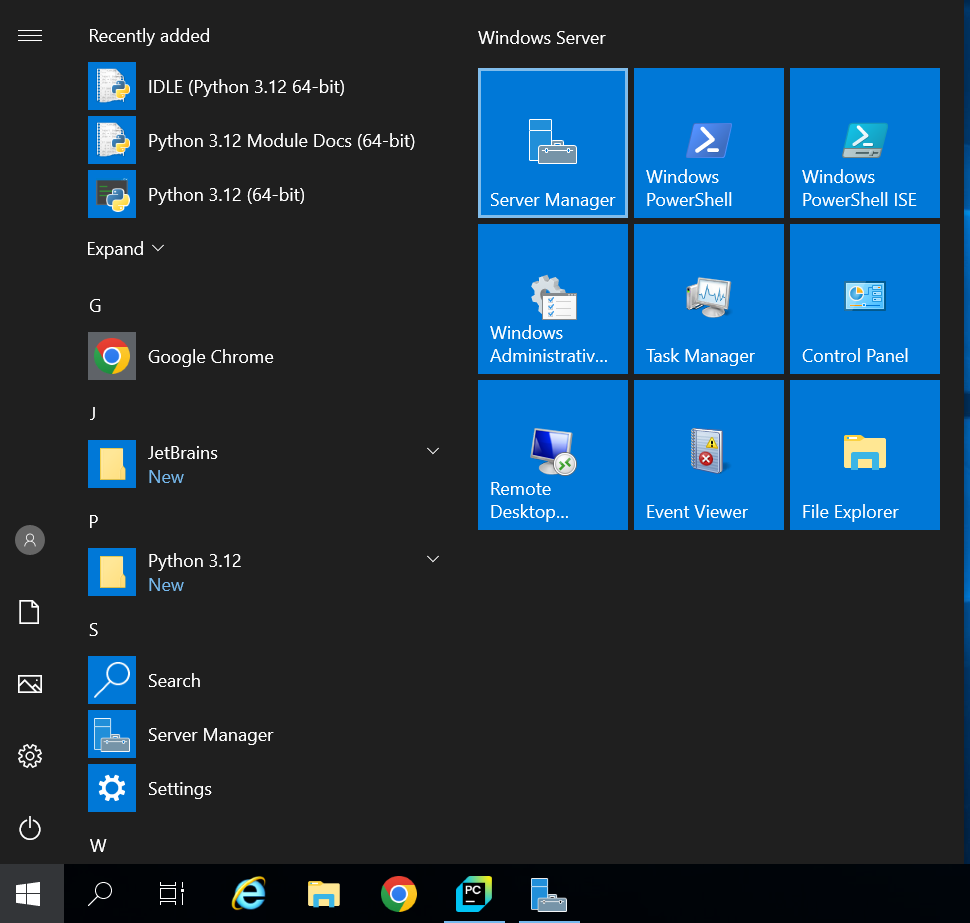Screen dimensions: 970x923
Task: Open Internet Explorer from the taskbar
Action: (x=249, y=893)
